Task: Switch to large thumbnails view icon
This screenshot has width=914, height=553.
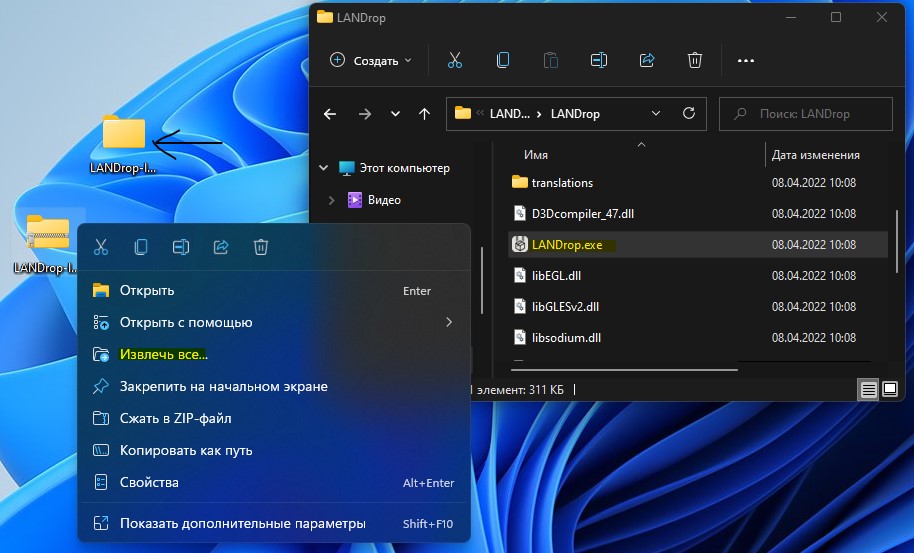Action: pos(890,389)
